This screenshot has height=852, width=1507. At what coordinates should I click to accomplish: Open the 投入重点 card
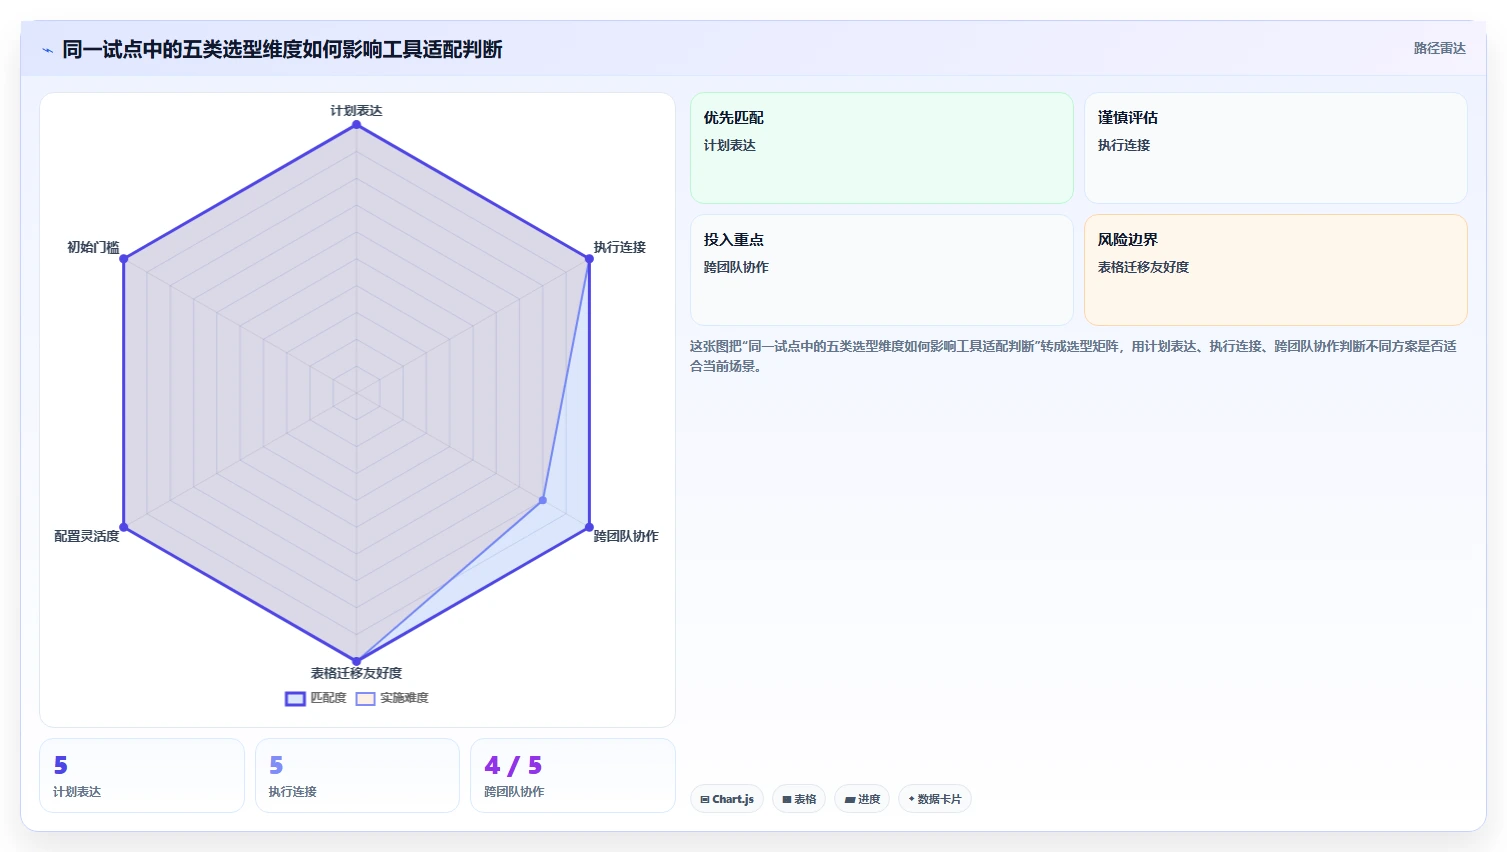(x=881, y=270)
